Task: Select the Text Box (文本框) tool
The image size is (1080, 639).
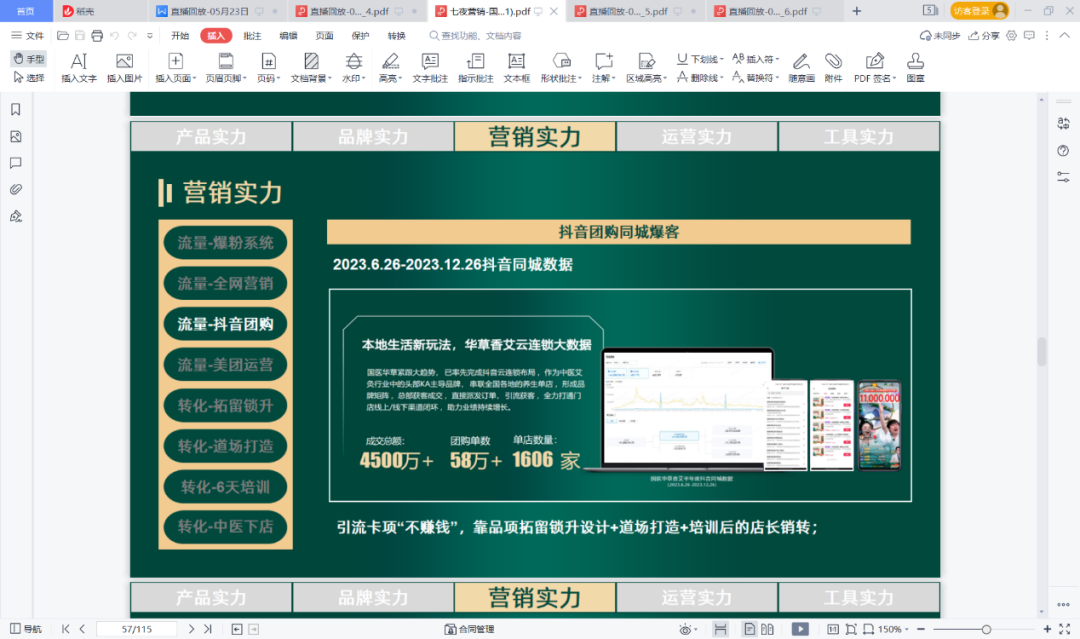Action: [517, 68]
